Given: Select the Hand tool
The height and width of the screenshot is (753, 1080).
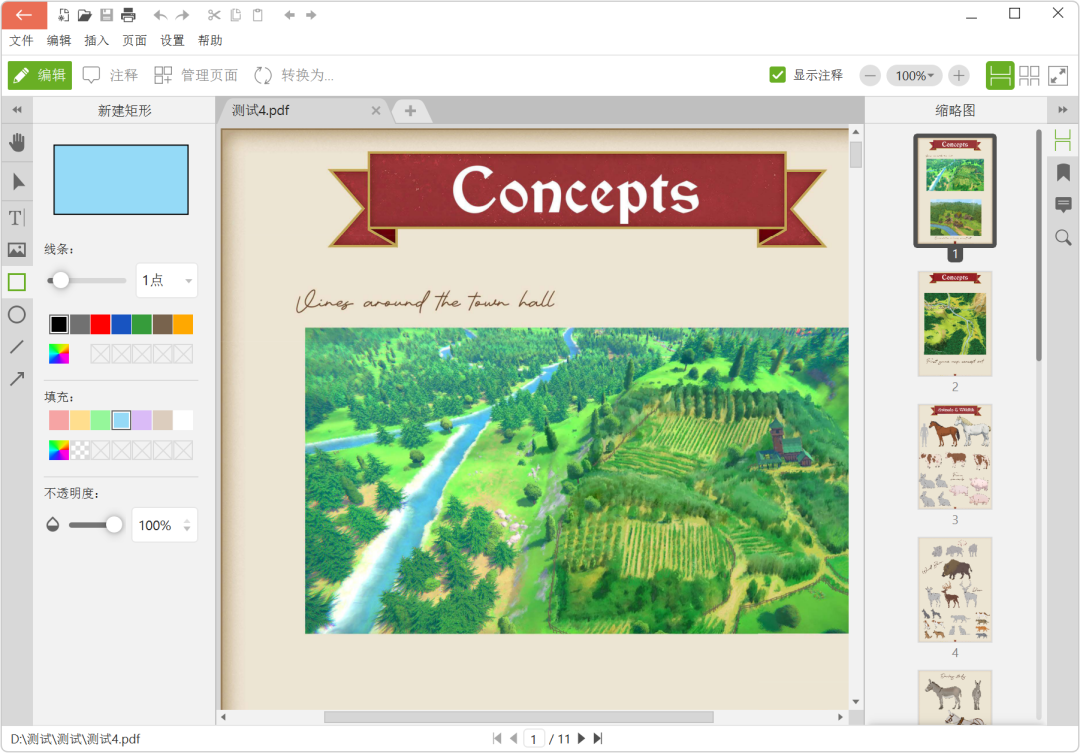Looking at the screenshot, I should pyautogui.click(x=17, y=143).
